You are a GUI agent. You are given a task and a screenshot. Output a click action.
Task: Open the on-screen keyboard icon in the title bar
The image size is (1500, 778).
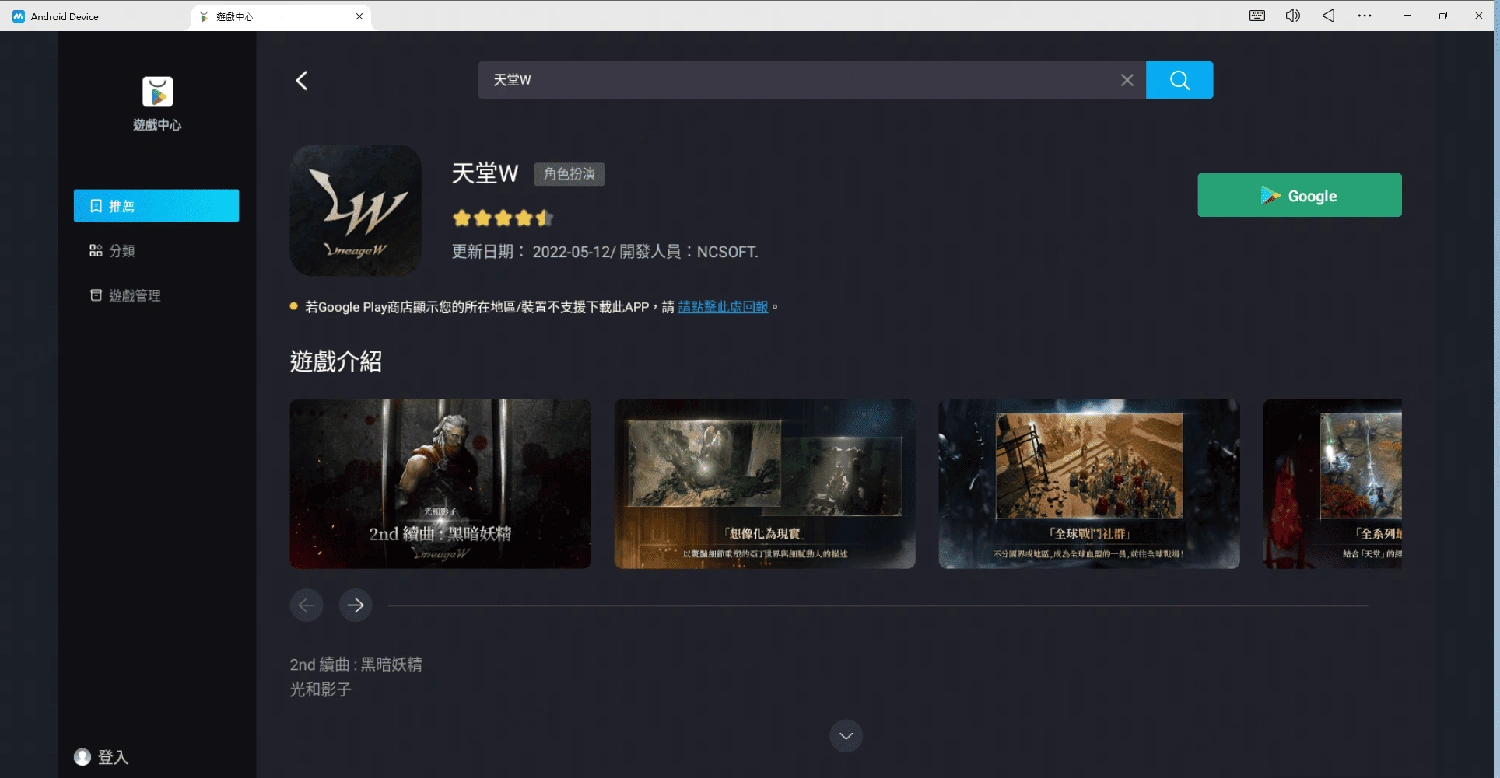click(1256, 15)
